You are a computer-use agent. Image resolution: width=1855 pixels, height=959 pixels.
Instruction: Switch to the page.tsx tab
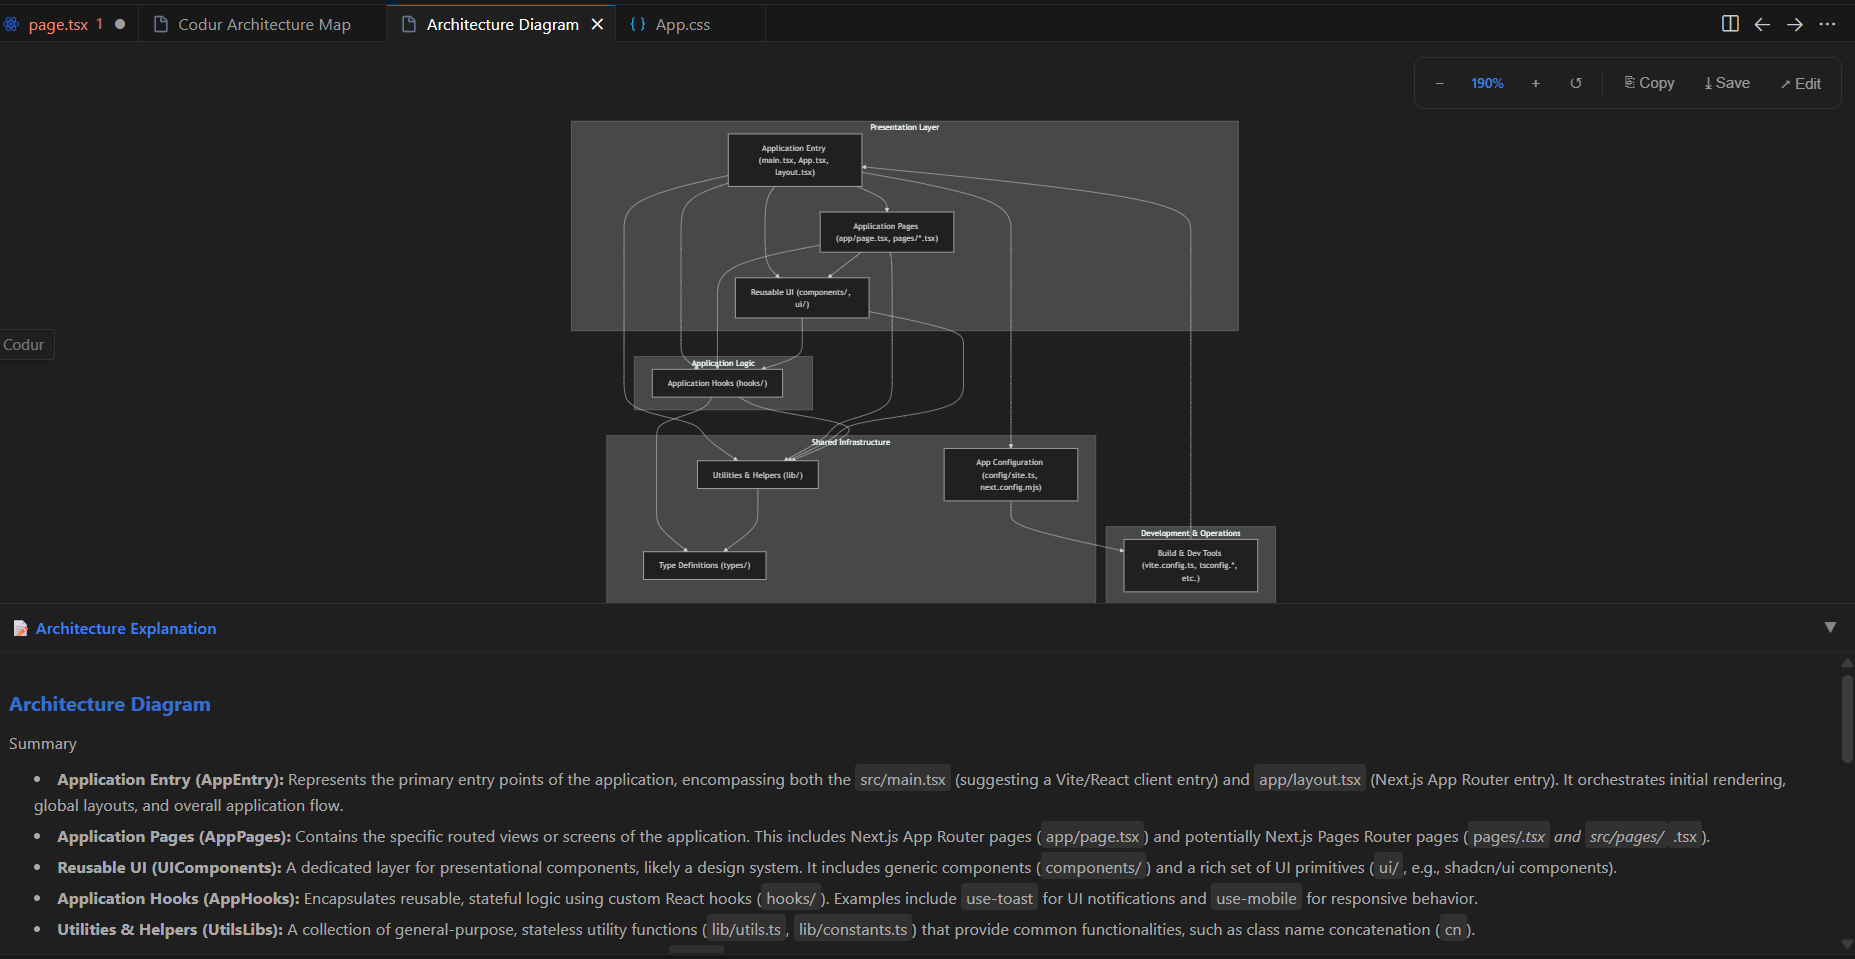(x=61, y=23)
